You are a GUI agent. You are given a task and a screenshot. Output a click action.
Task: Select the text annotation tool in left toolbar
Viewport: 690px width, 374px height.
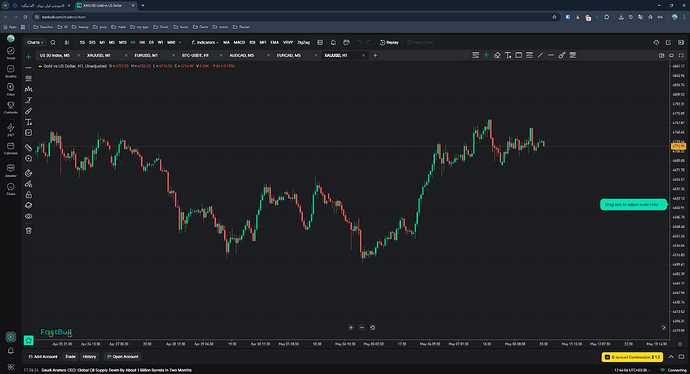coord(29,122)
